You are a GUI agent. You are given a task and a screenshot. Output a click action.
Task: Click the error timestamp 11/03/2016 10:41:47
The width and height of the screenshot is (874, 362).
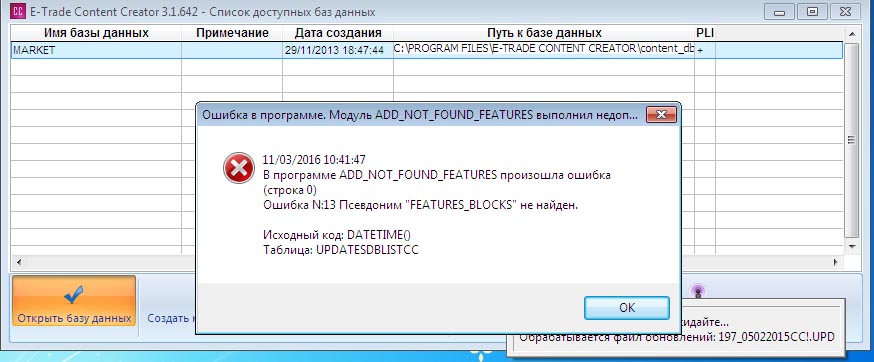click(314, 161)
